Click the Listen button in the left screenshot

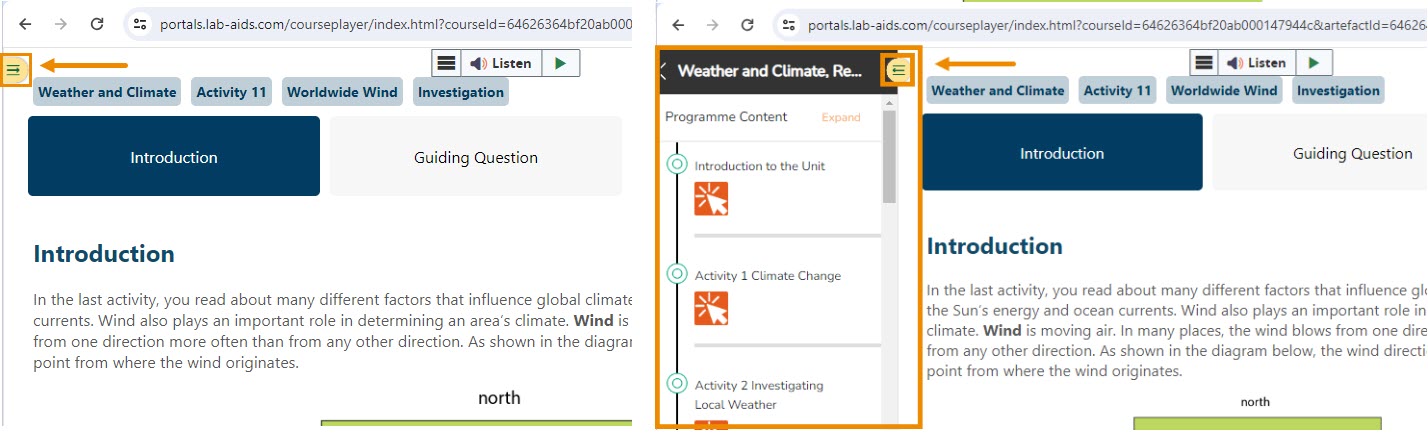(501, 63)
